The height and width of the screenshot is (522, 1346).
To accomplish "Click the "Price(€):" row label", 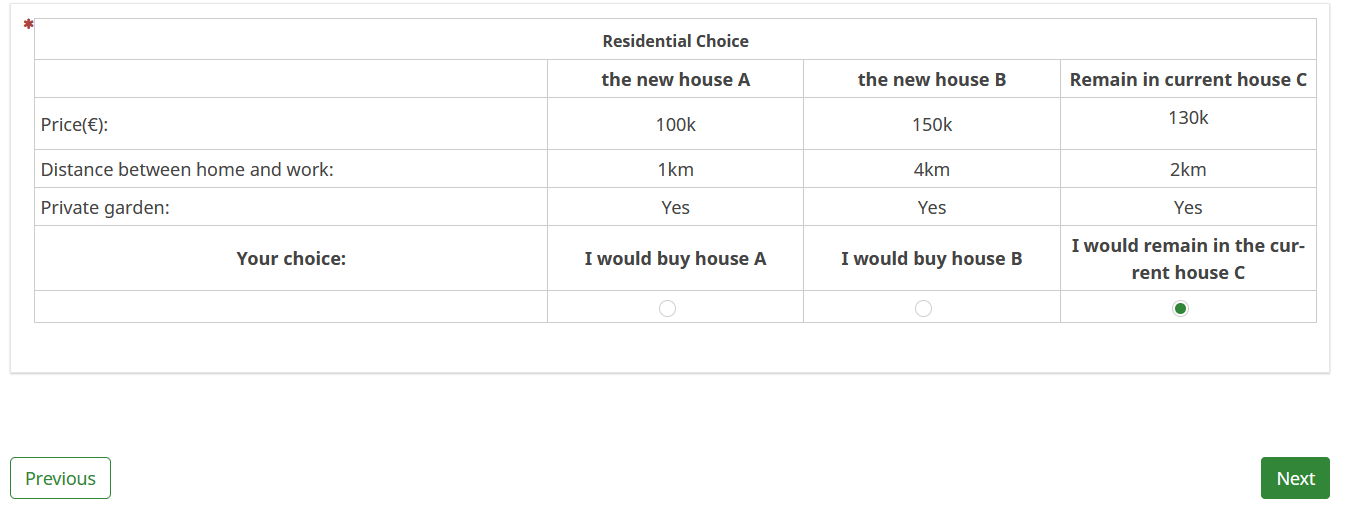I will coord(75,125).
